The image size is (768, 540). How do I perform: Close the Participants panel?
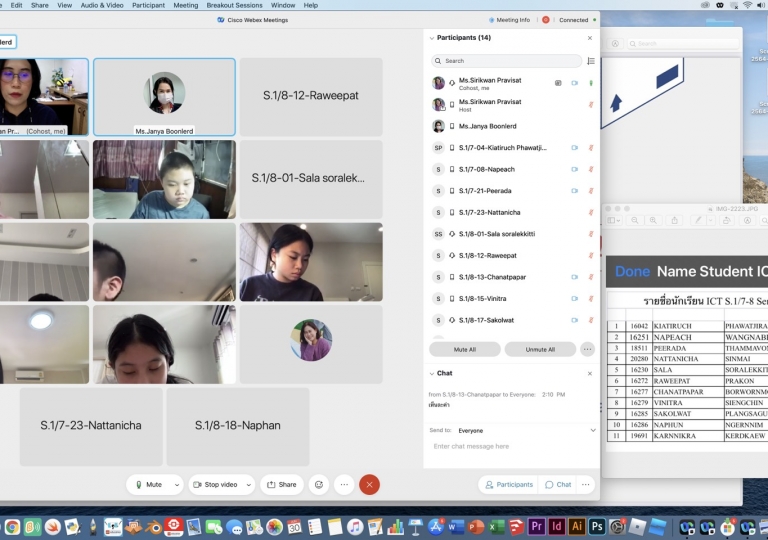pos(590,38)
